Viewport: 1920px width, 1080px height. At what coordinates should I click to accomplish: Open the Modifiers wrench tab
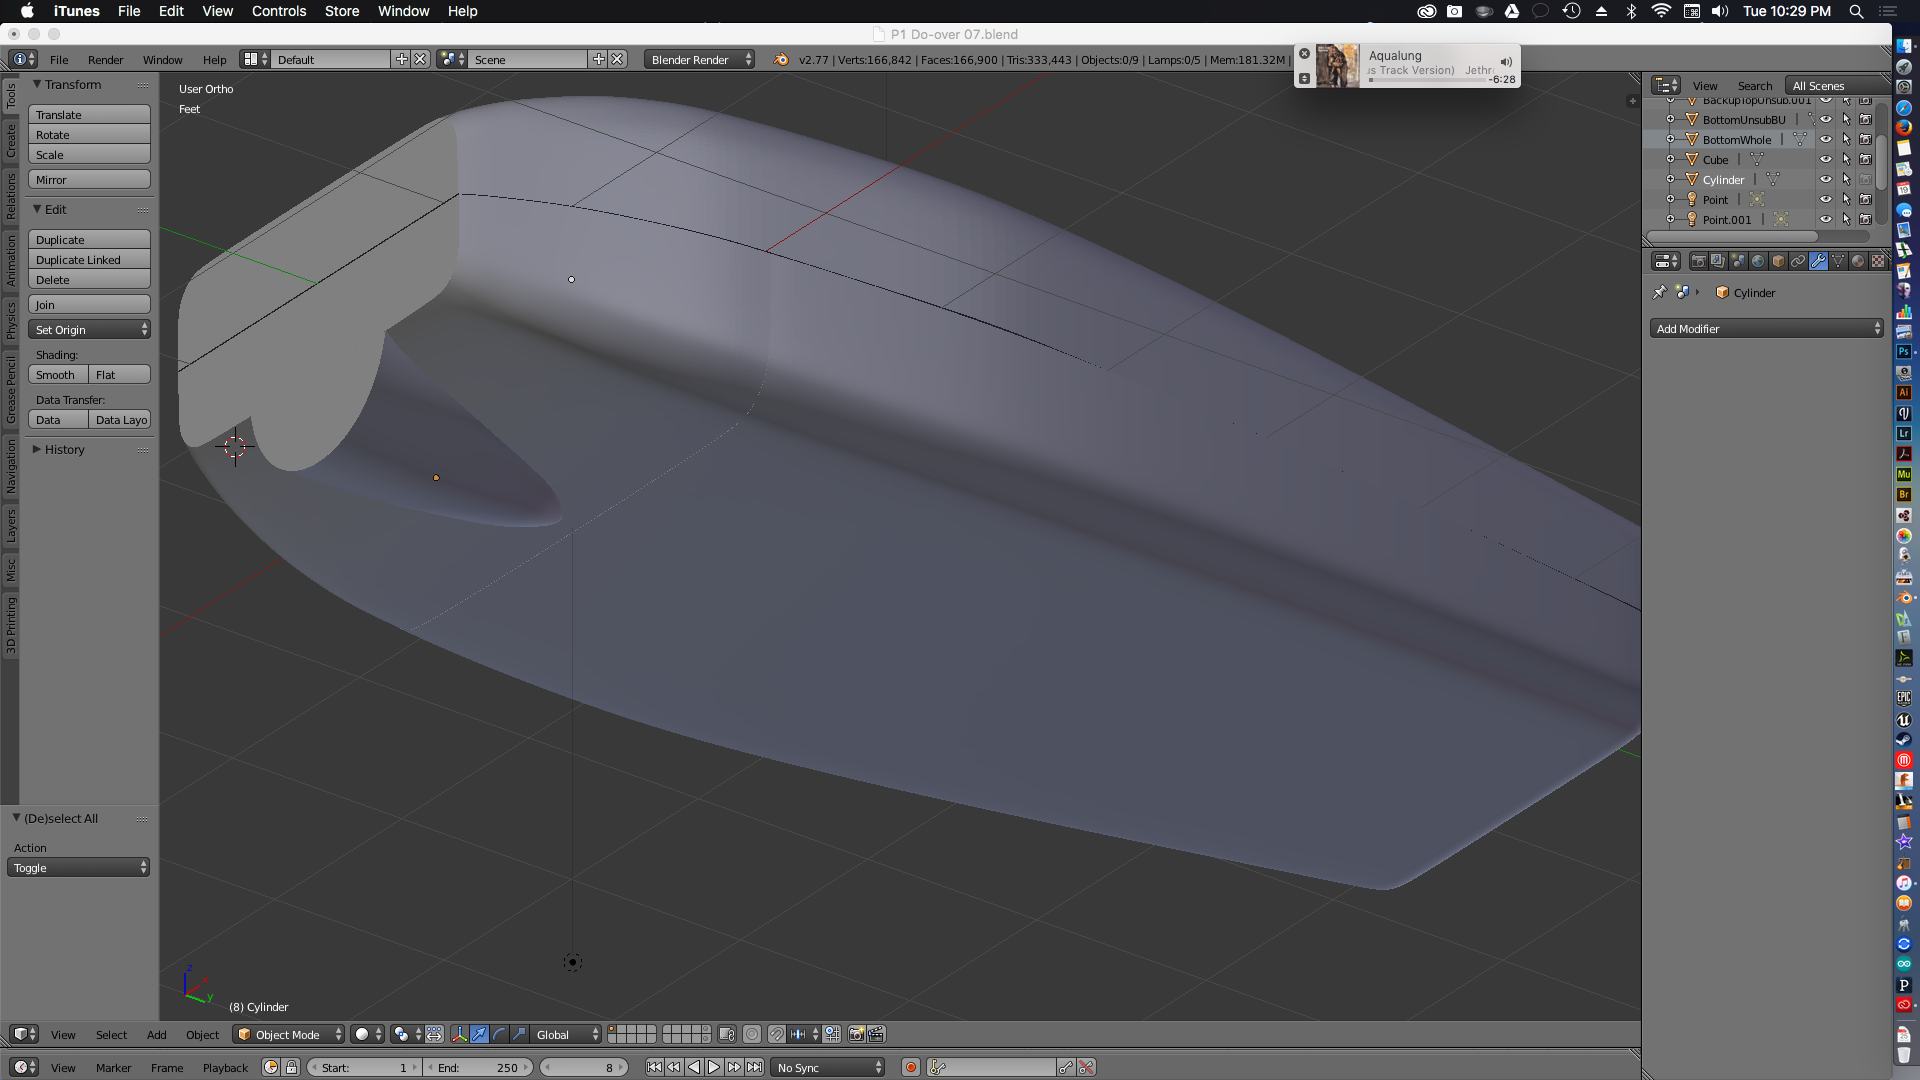click(x=1818, y=261)
